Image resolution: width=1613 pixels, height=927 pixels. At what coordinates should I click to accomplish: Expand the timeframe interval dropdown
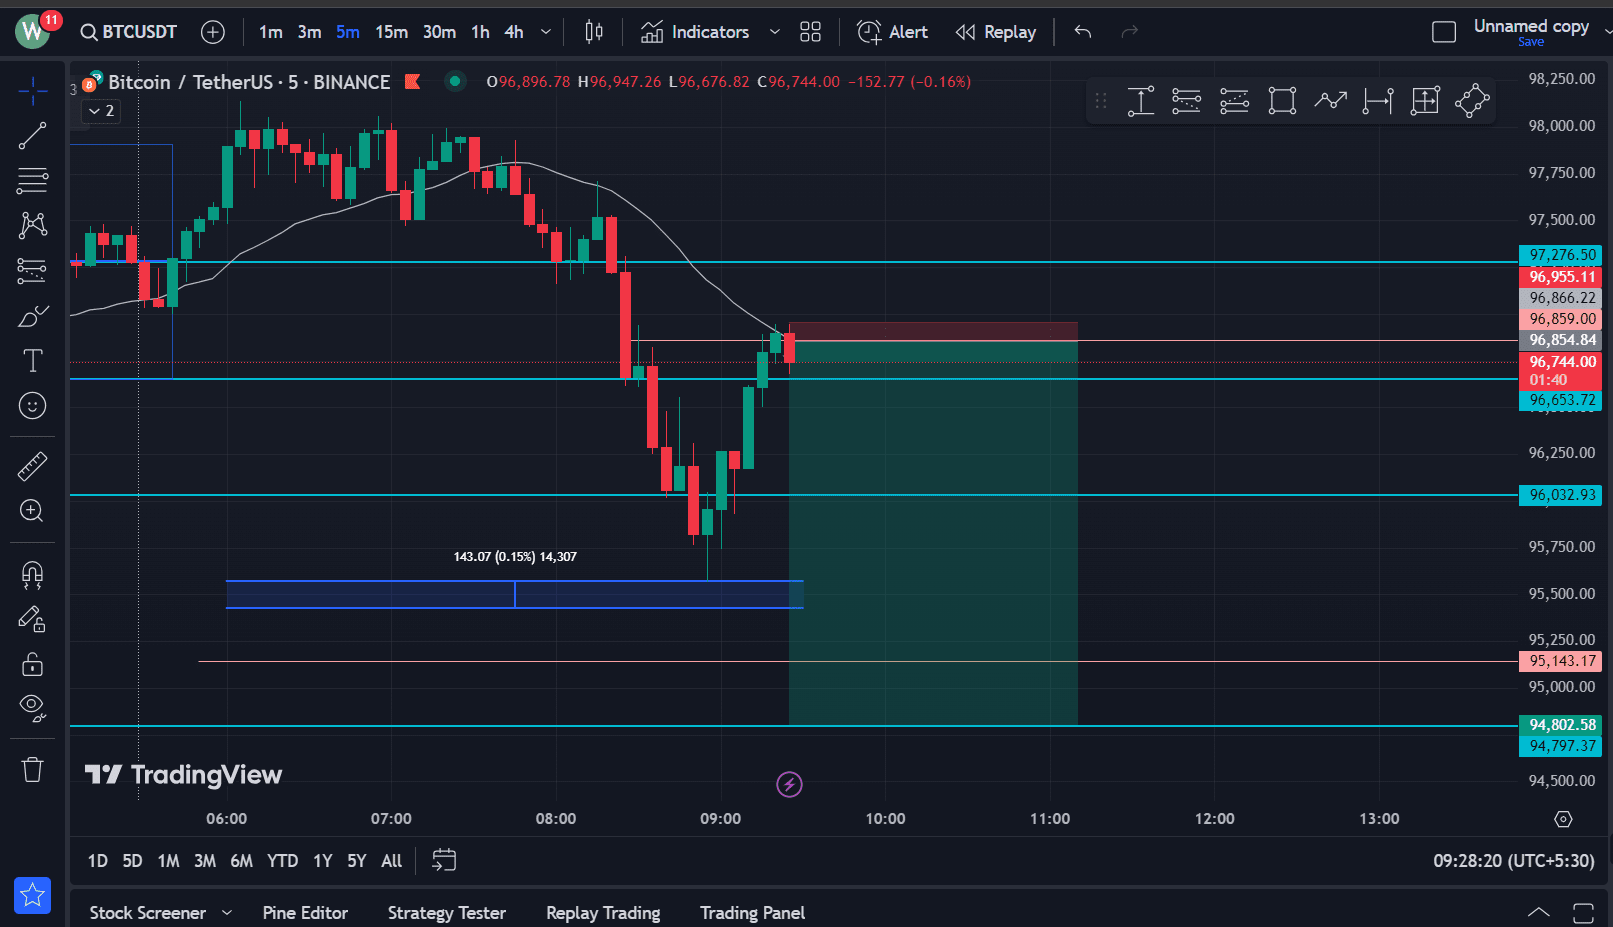click(546, 32)
